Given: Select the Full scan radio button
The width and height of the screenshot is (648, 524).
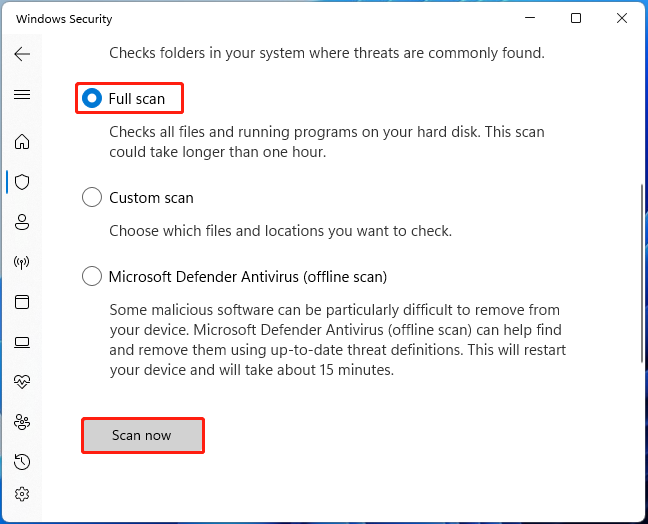Looking at the screenshot, I should tap(92, 98).
